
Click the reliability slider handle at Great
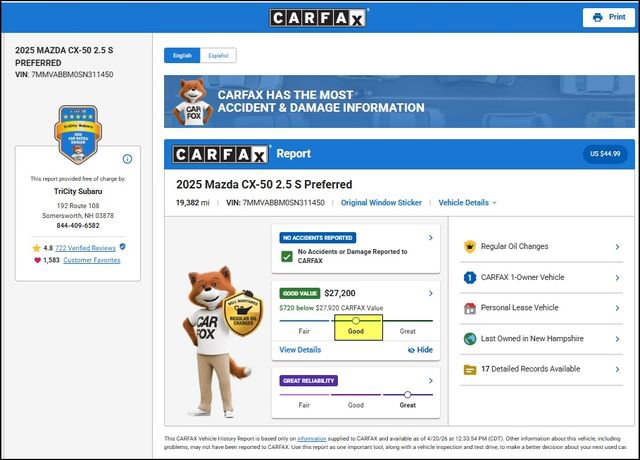[x=407, y=395]
